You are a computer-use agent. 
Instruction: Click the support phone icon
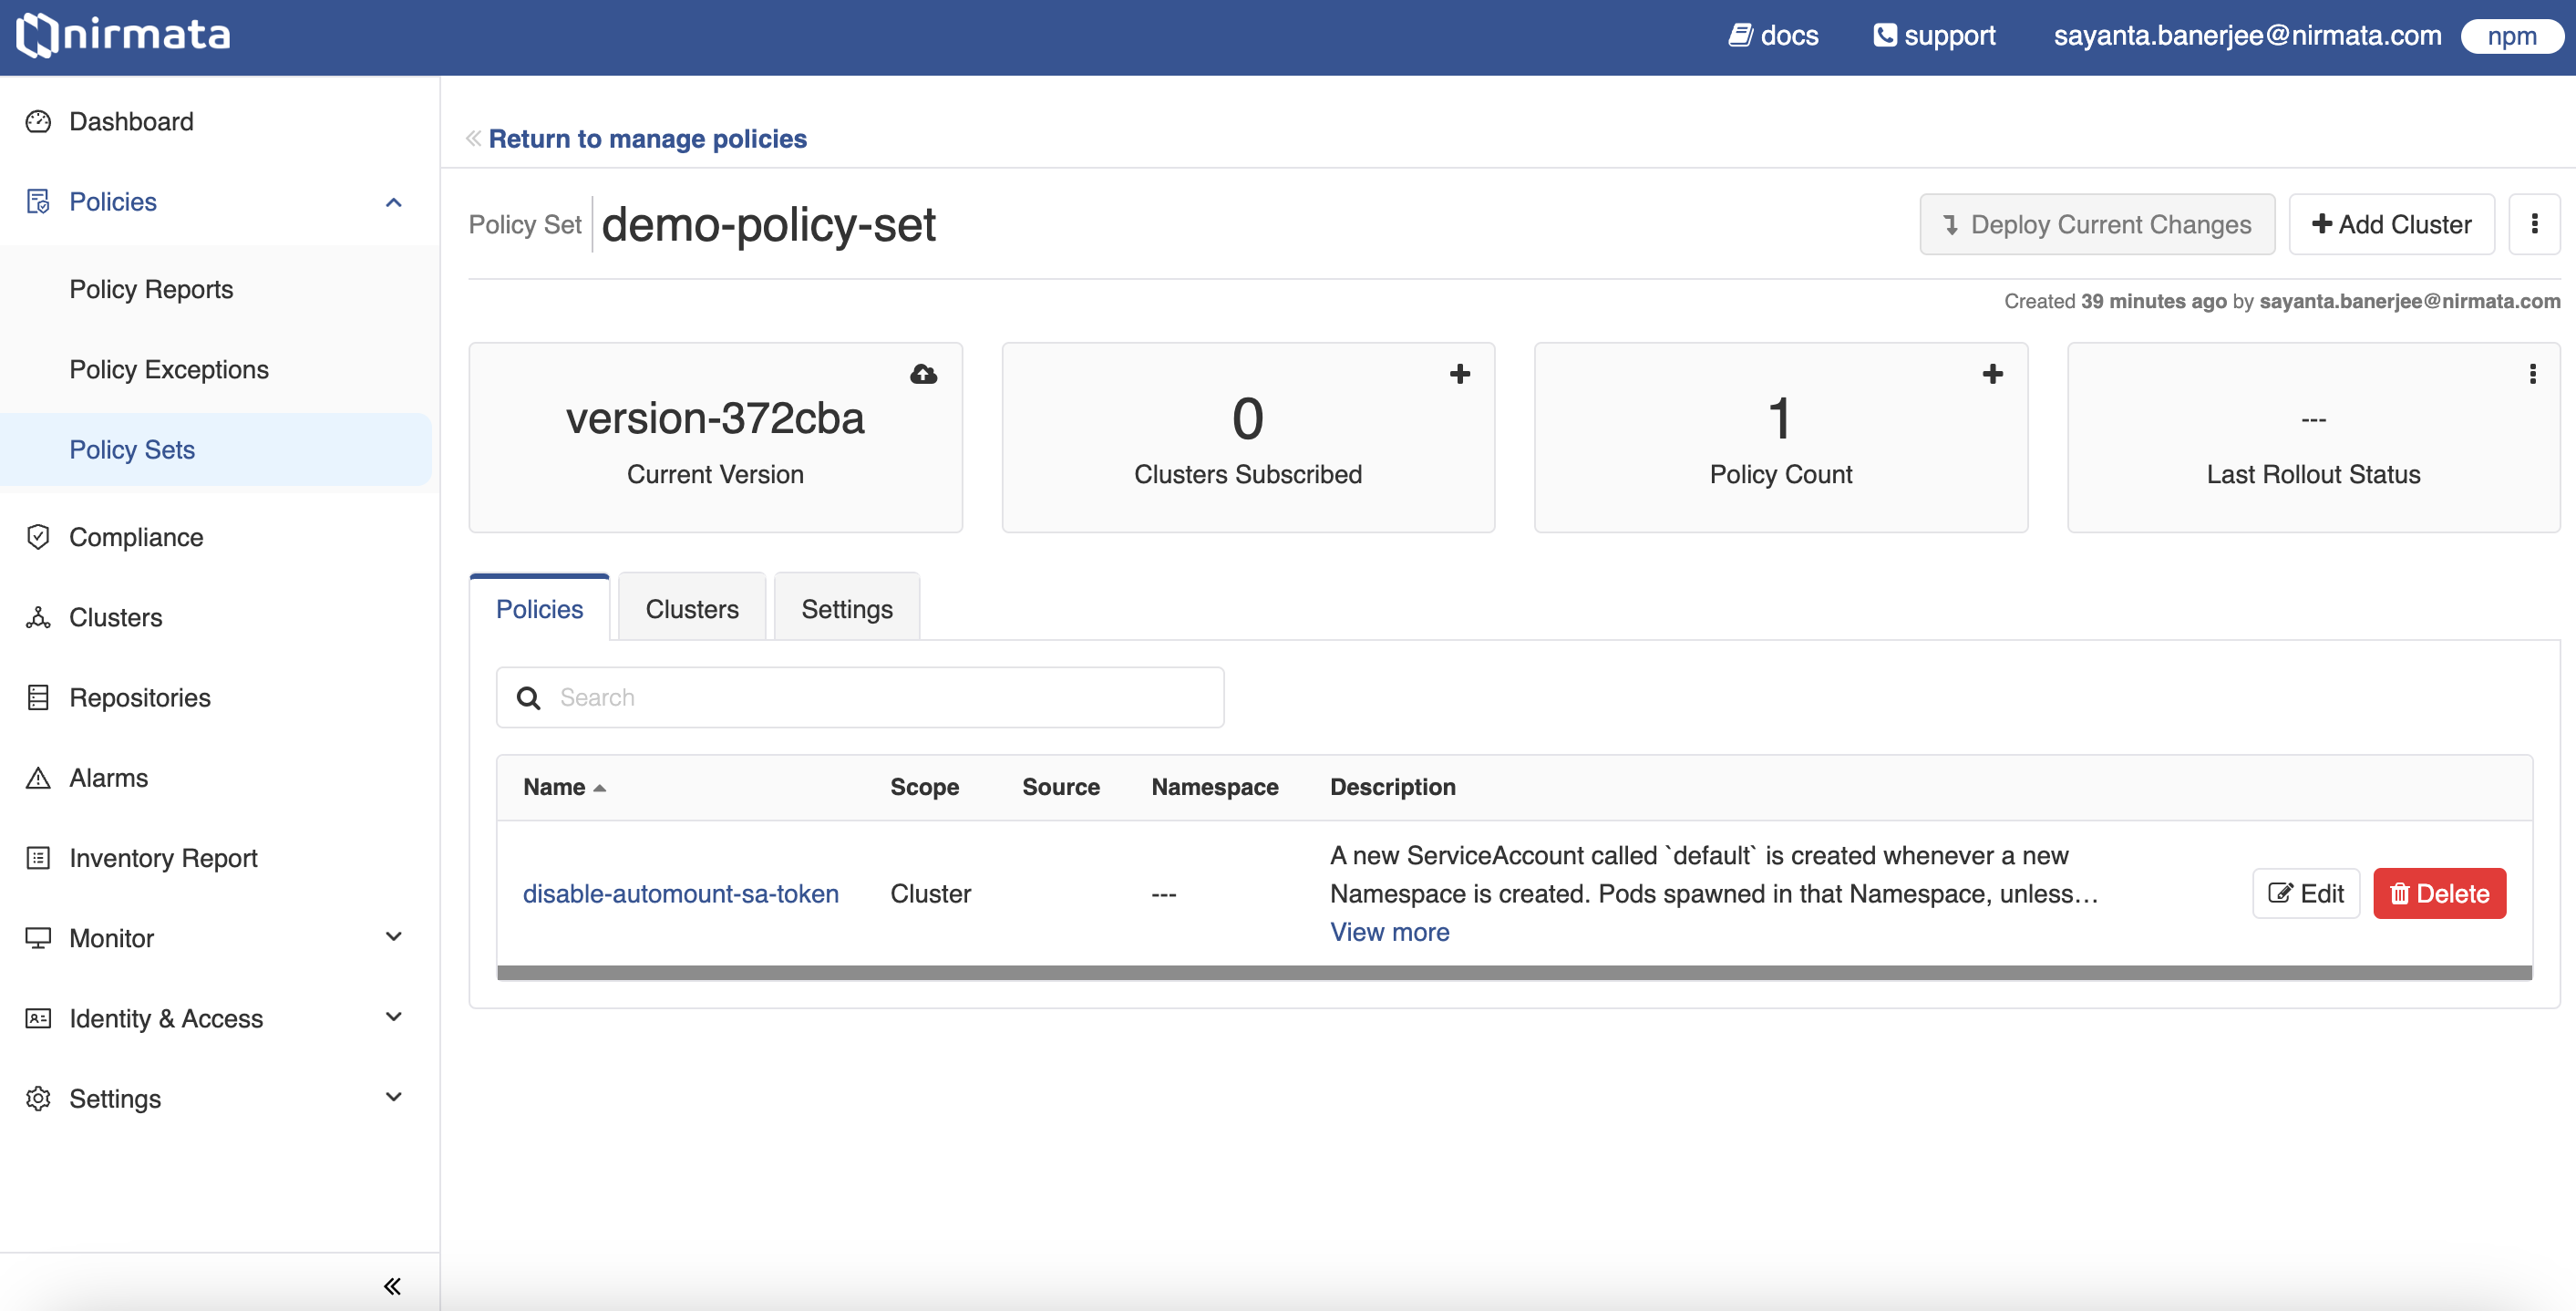(1884, 36)
